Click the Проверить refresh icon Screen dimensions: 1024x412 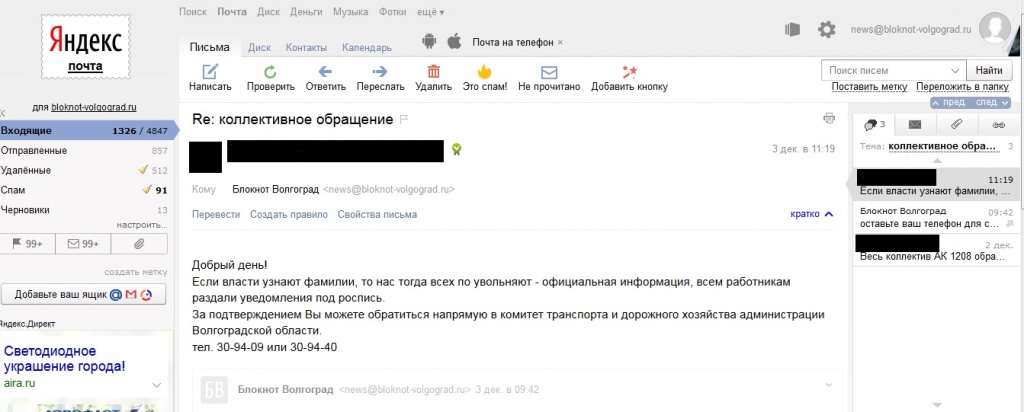pyautogui.click(x=270, y=72)
